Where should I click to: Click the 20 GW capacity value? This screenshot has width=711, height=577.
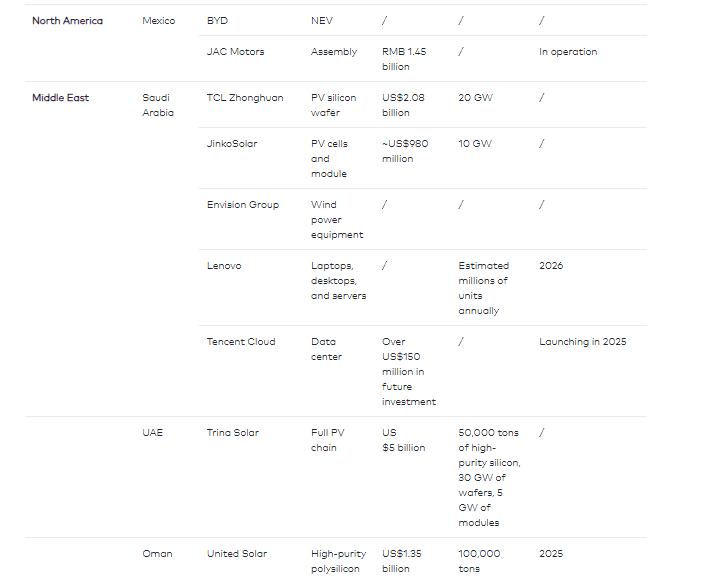pos(475,98)
